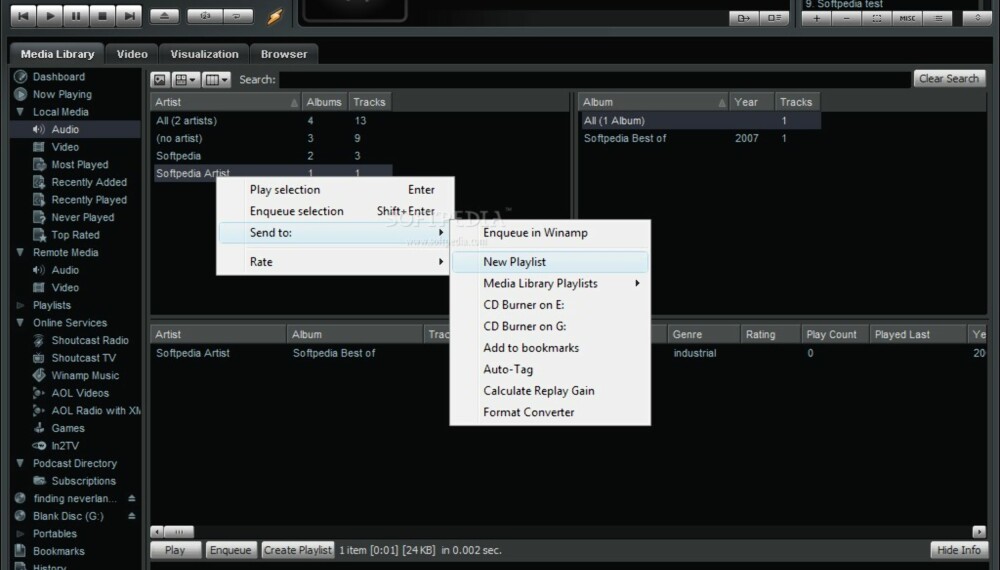This screenshot has width=1000, height=570.
Task: Open the Never Played view
Action: tap(82, 217)
